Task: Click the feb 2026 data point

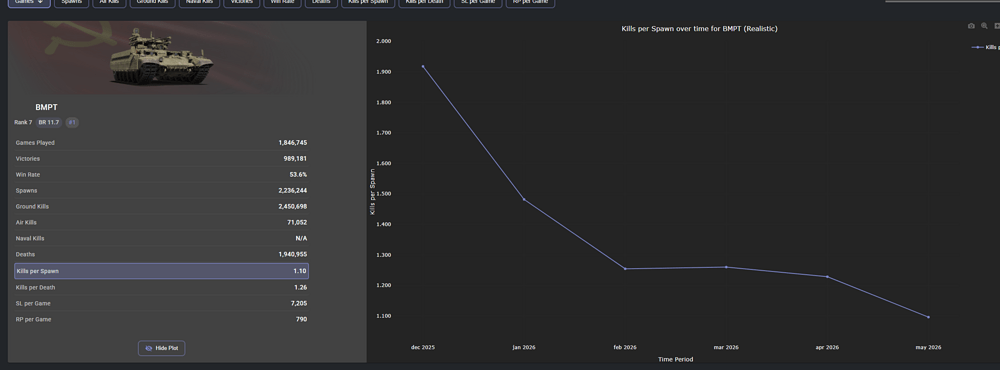Action: coord(625,269)
